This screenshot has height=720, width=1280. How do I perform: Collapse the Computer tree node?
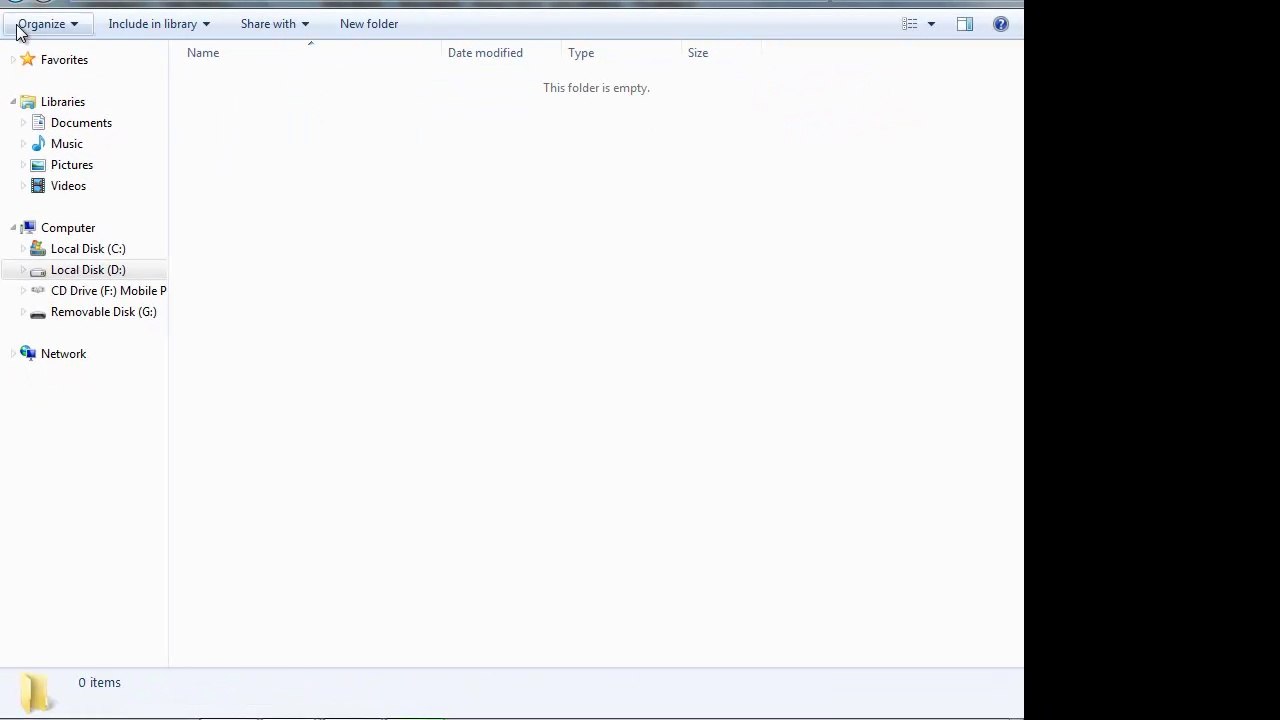13,228
